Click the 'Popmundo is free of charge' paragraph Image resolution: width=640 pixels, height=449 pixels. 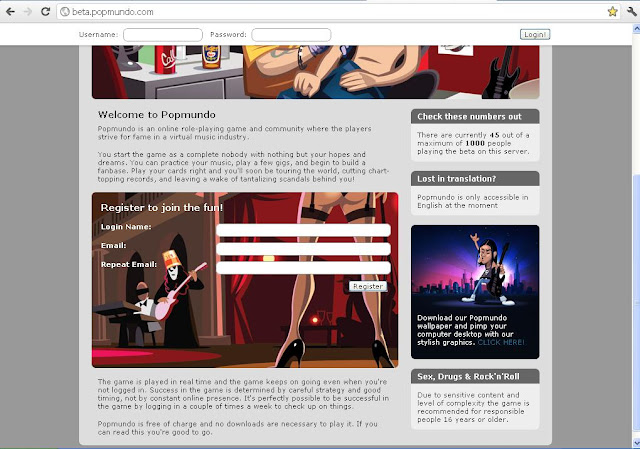[238, 428]
